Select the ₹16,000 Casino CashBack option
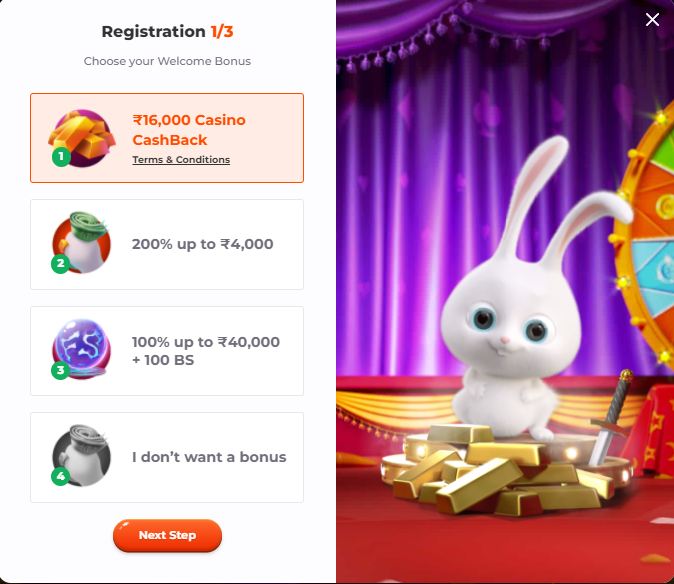The image size is (674, 584). 167,138
